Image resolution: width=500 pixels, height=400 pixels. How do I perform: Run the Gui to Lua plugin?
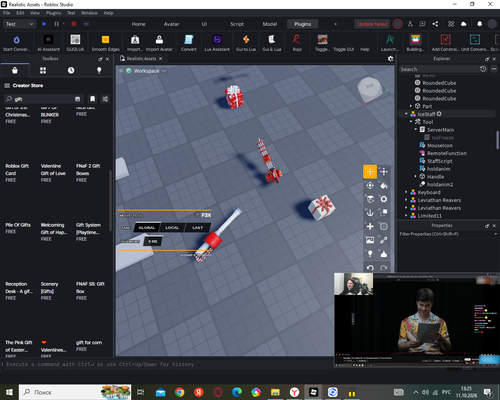(246, 43)
